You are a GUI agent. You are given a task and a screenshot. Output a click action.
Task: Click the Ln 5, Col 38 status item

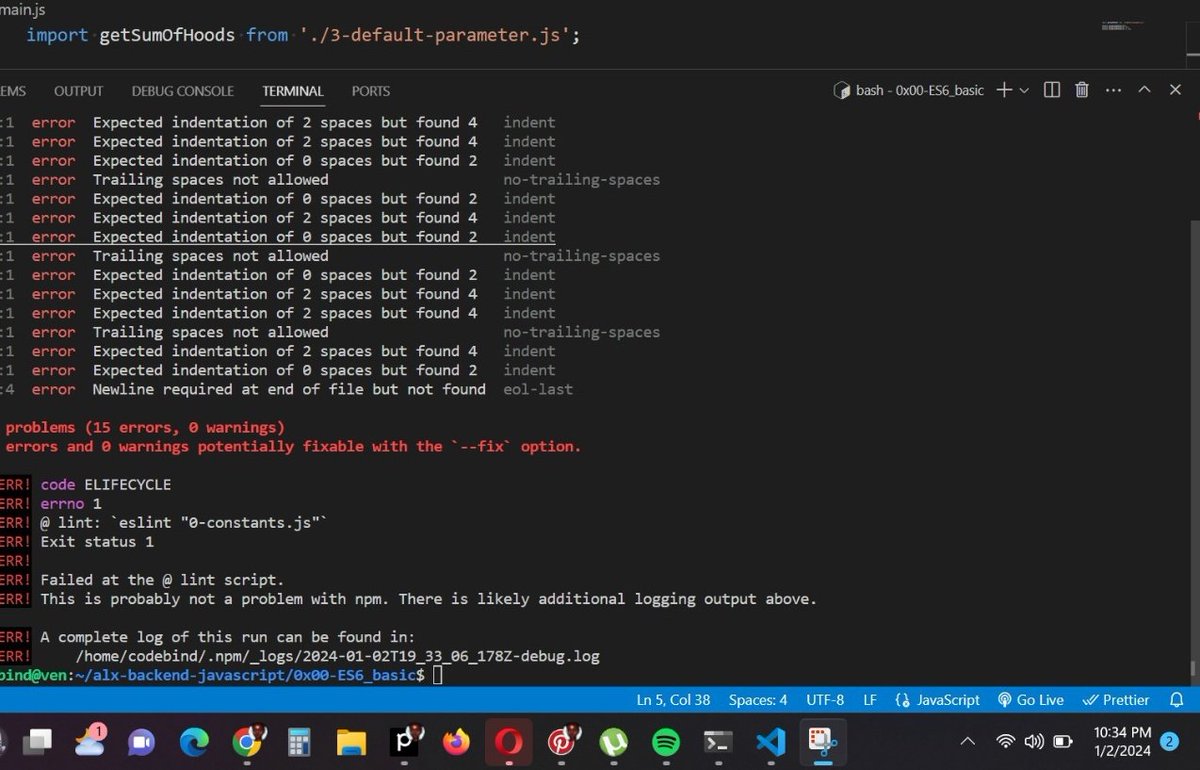click(x=674, y=700)
